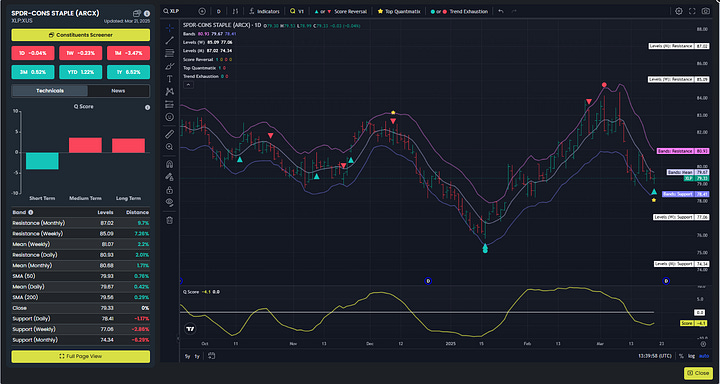Click the Resistance (Monthly) band row
The height and width of the screenshot is (384, 720).
[80, 223]
